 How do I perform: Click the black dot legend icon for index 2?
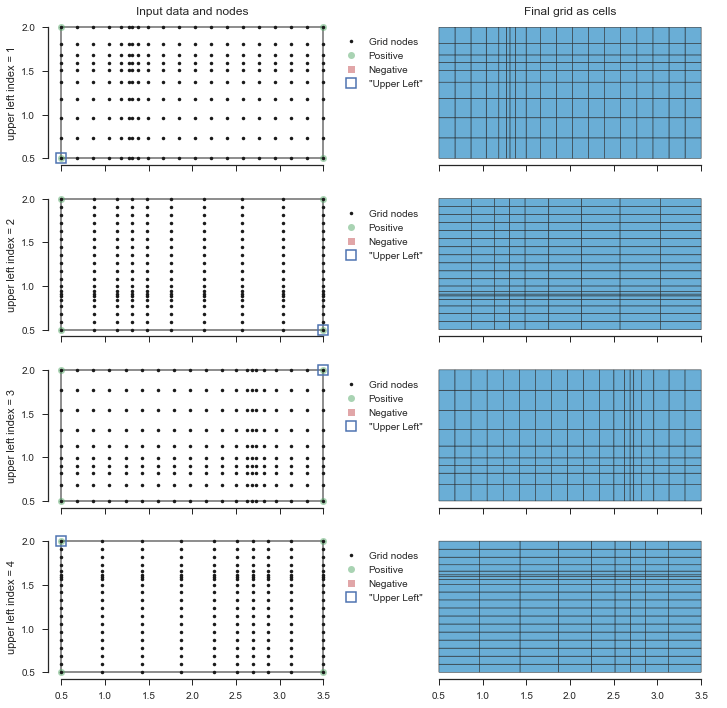[x=351, y=214]
